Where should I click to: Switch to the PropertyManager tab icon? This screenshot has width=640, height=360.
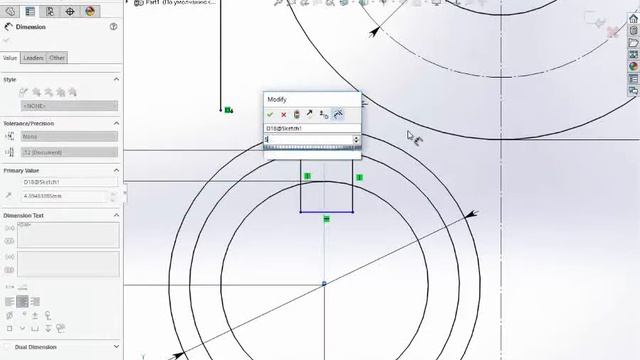30,11
